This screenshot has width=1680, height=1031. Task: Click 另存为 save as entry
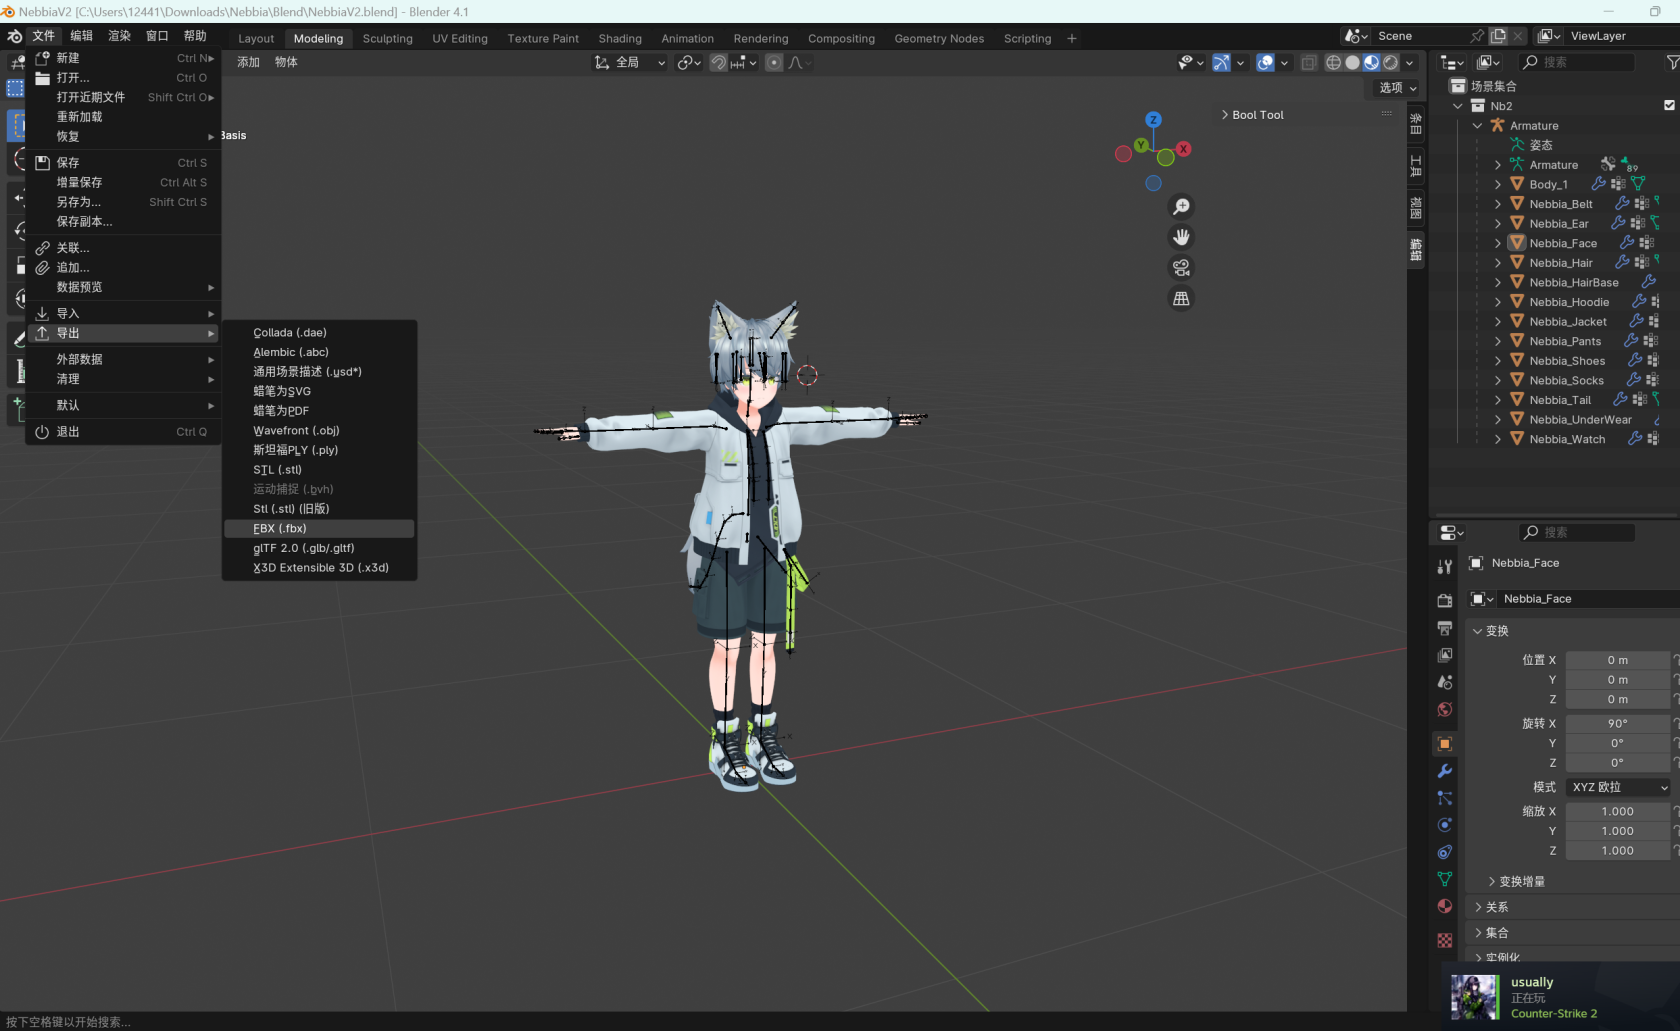[x=123, y=202]
